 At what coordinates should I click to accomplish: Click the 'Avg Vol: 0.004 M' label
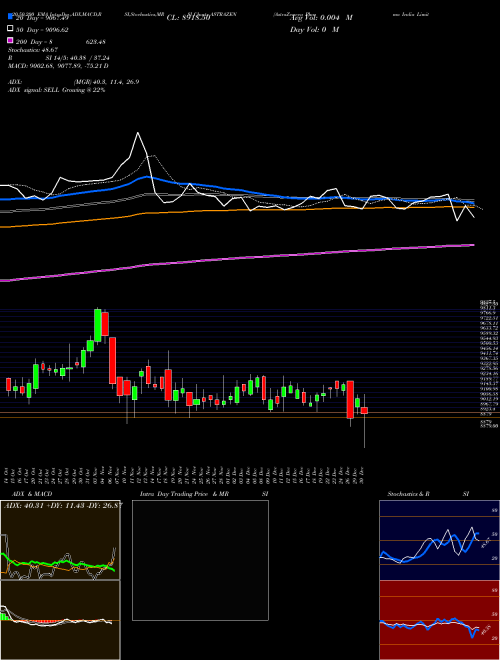tap(321, 18)
